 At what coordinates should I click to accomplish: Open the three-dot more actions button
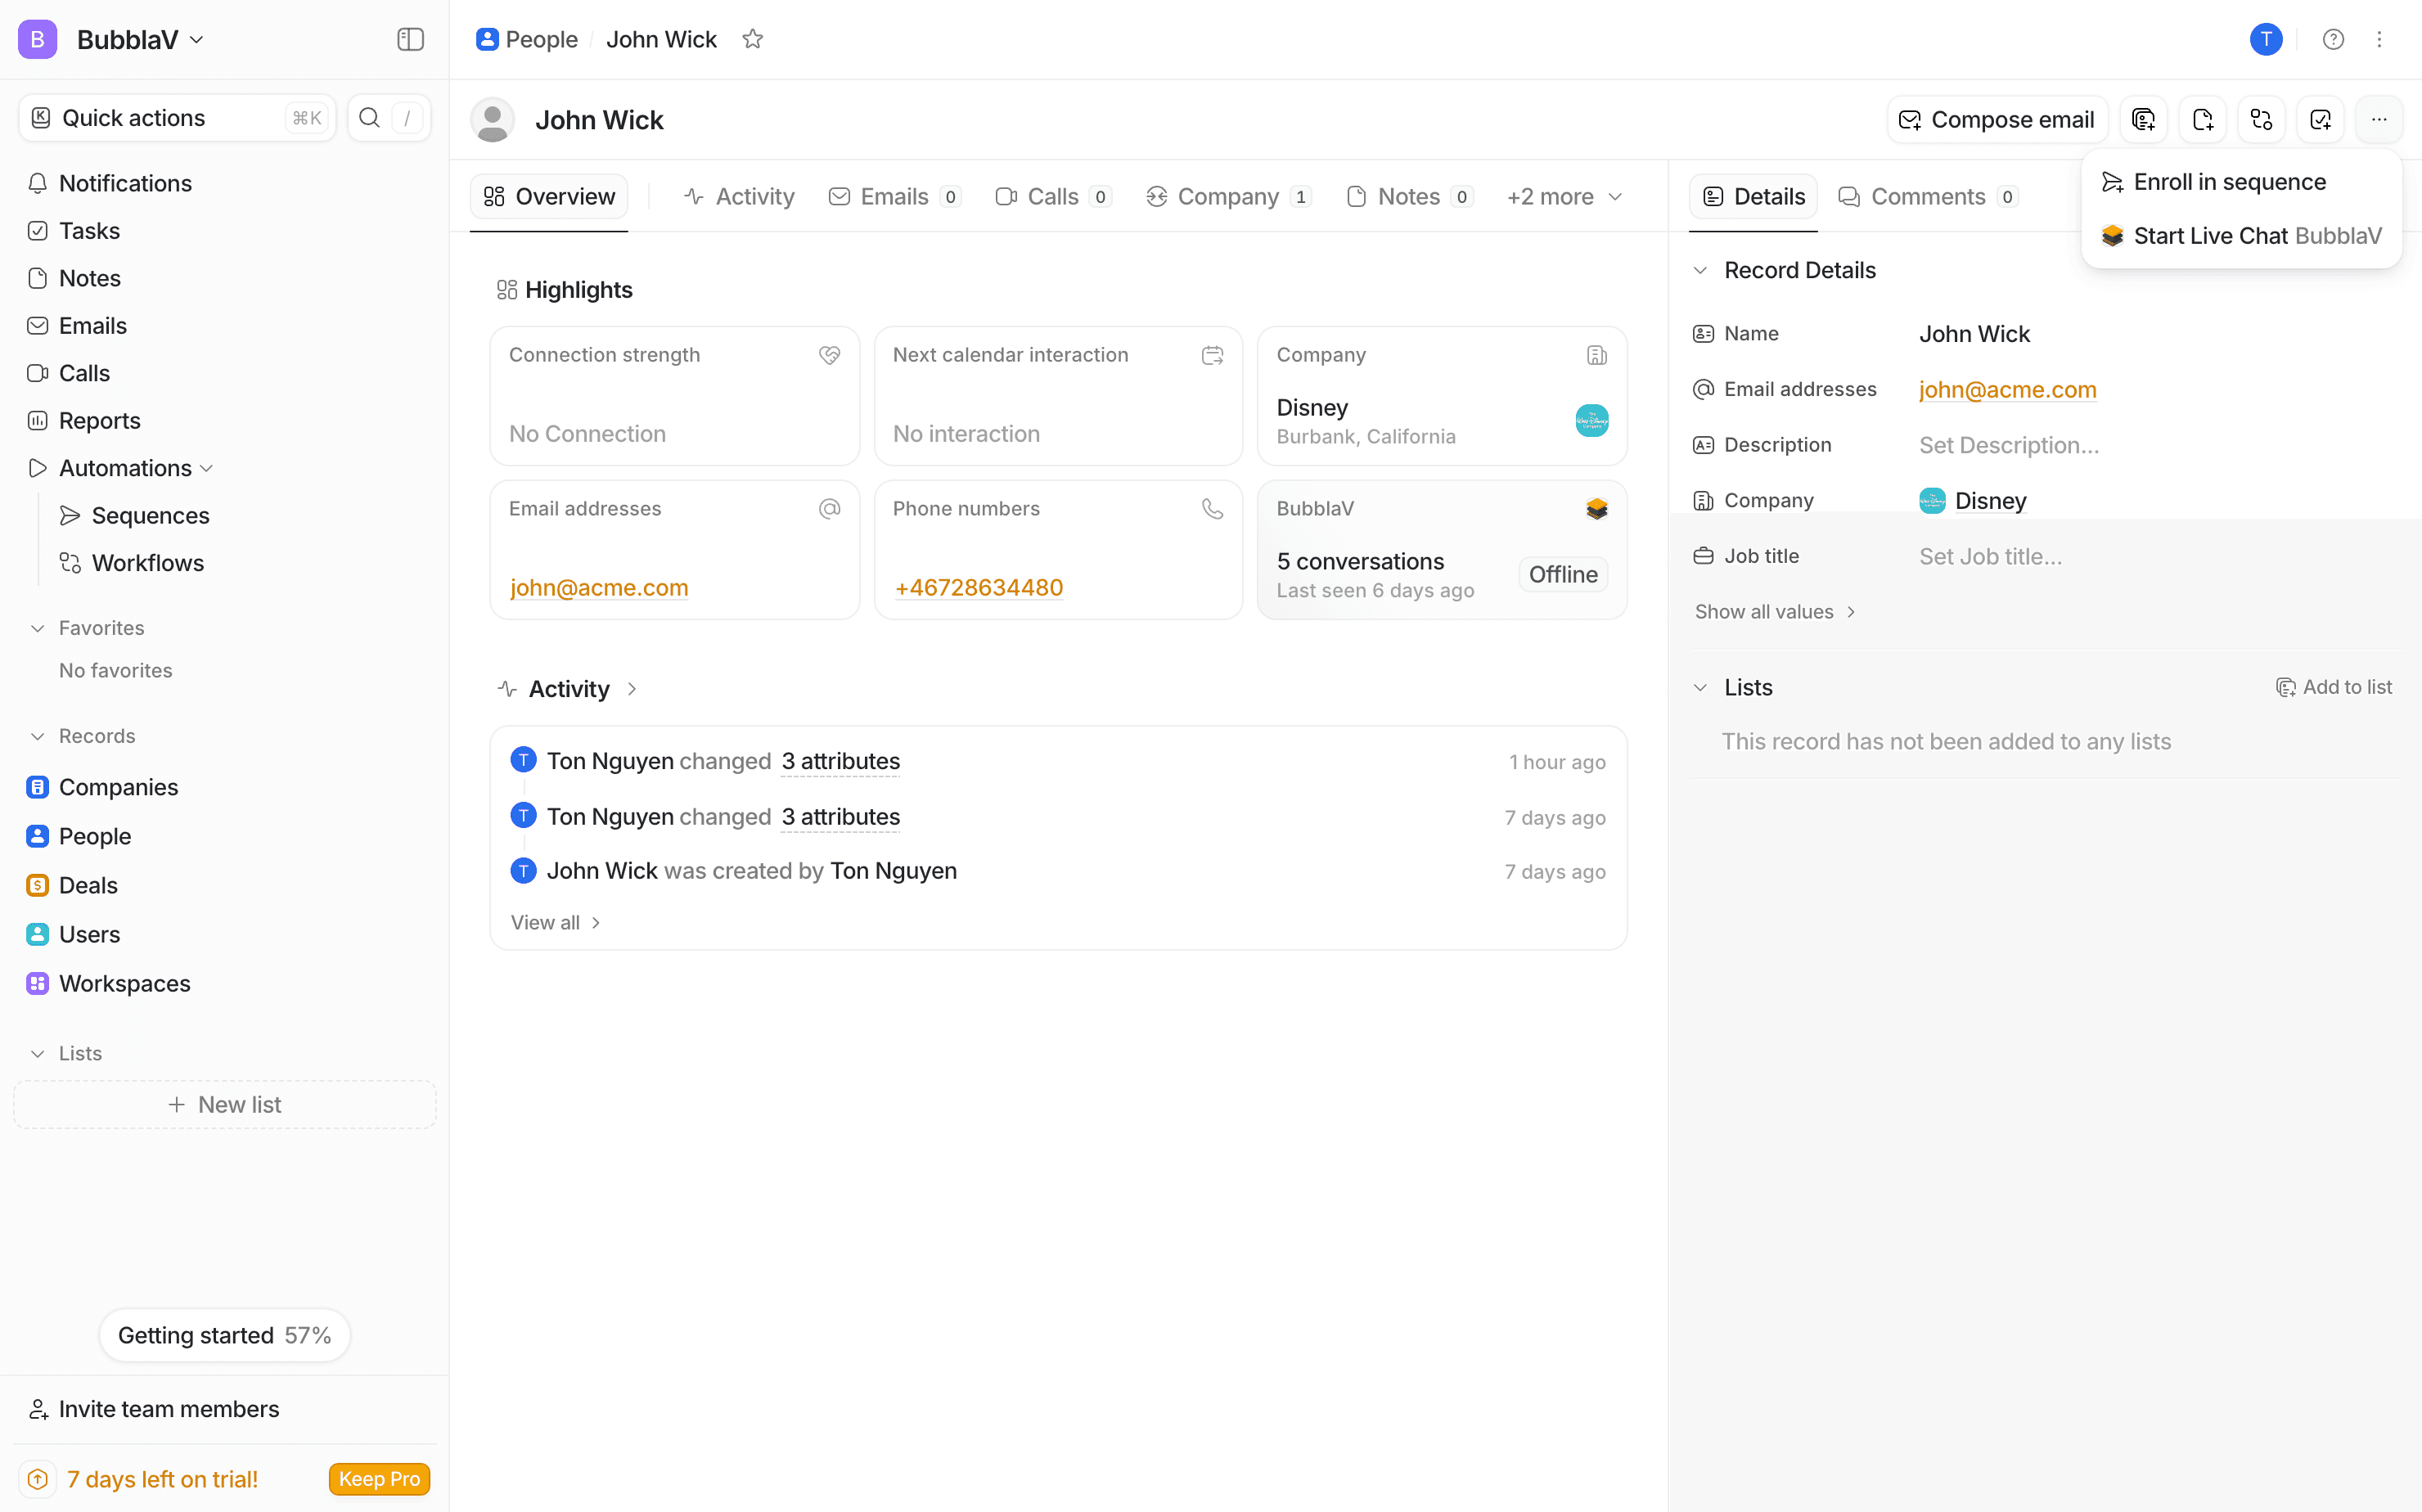coord(2379,120)
